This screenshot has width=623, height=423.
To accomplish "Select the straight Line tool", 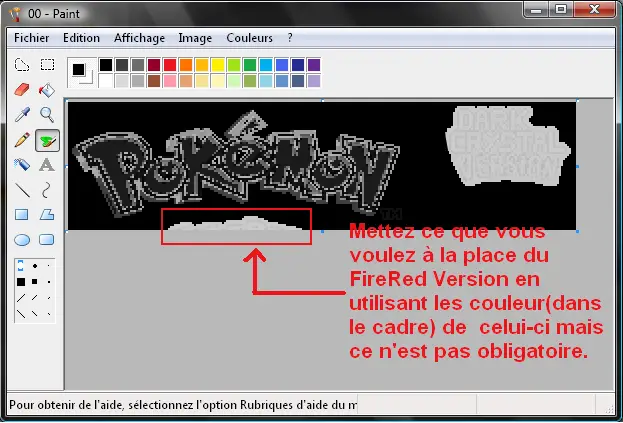I will tap(22, 190).
